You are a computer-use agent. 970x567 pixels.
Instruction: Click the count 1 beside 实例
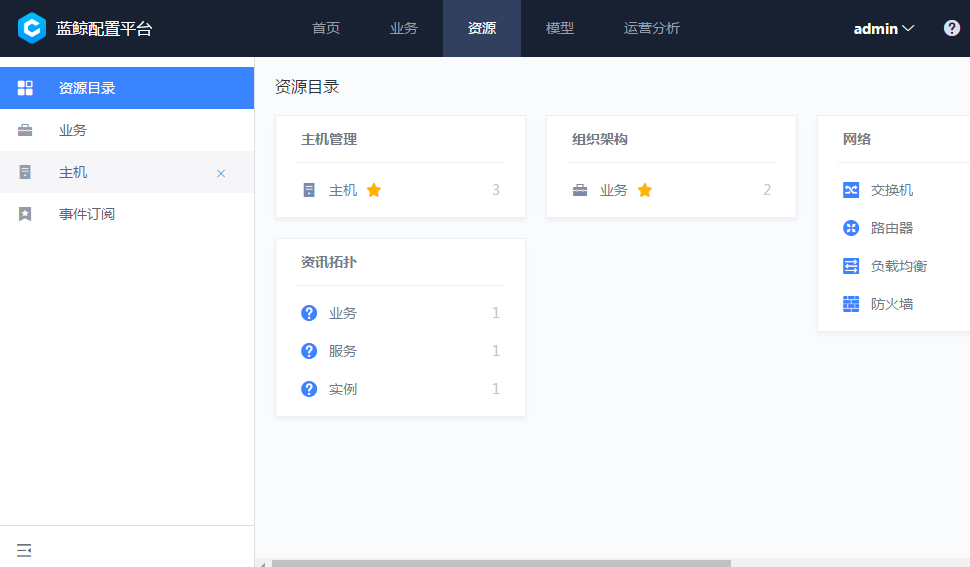[x=496, y=389]
